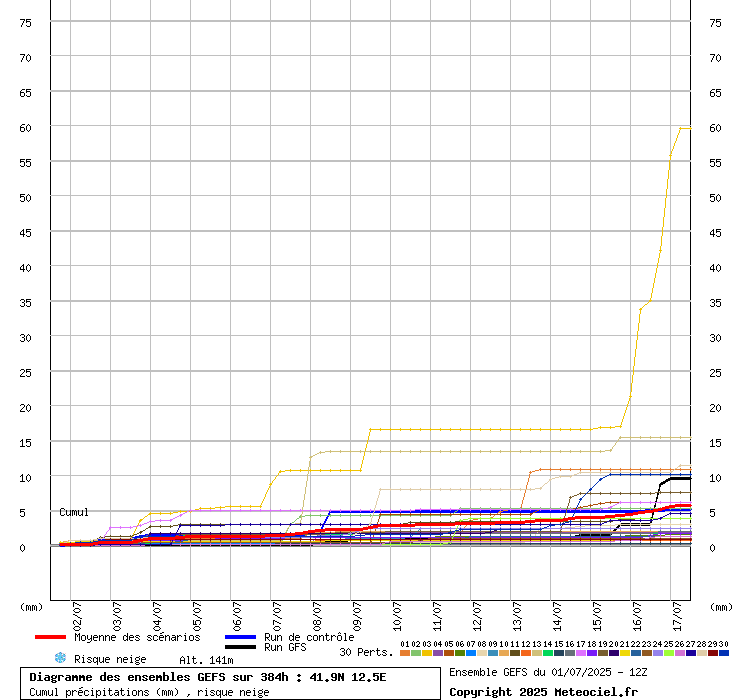Image resolution: width=740 pixels, height=700 pixels.
Task: Click the 'Diagramme des ensembles GEFS' title
Action: tap(127, 677)
